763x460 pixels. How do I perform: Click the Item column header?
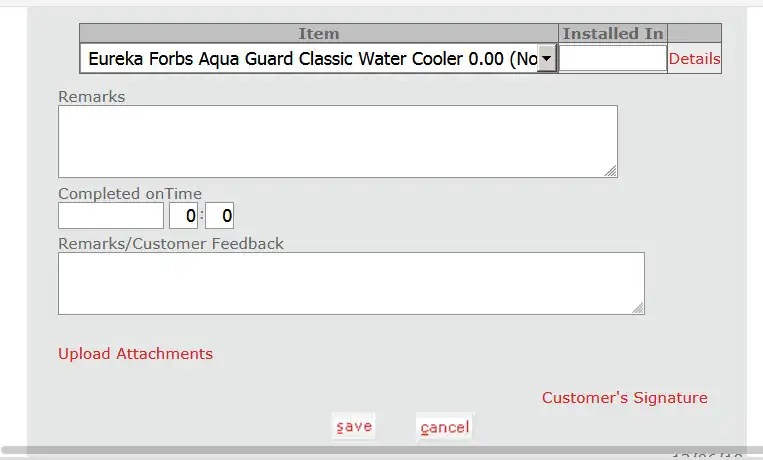[319, 34]
